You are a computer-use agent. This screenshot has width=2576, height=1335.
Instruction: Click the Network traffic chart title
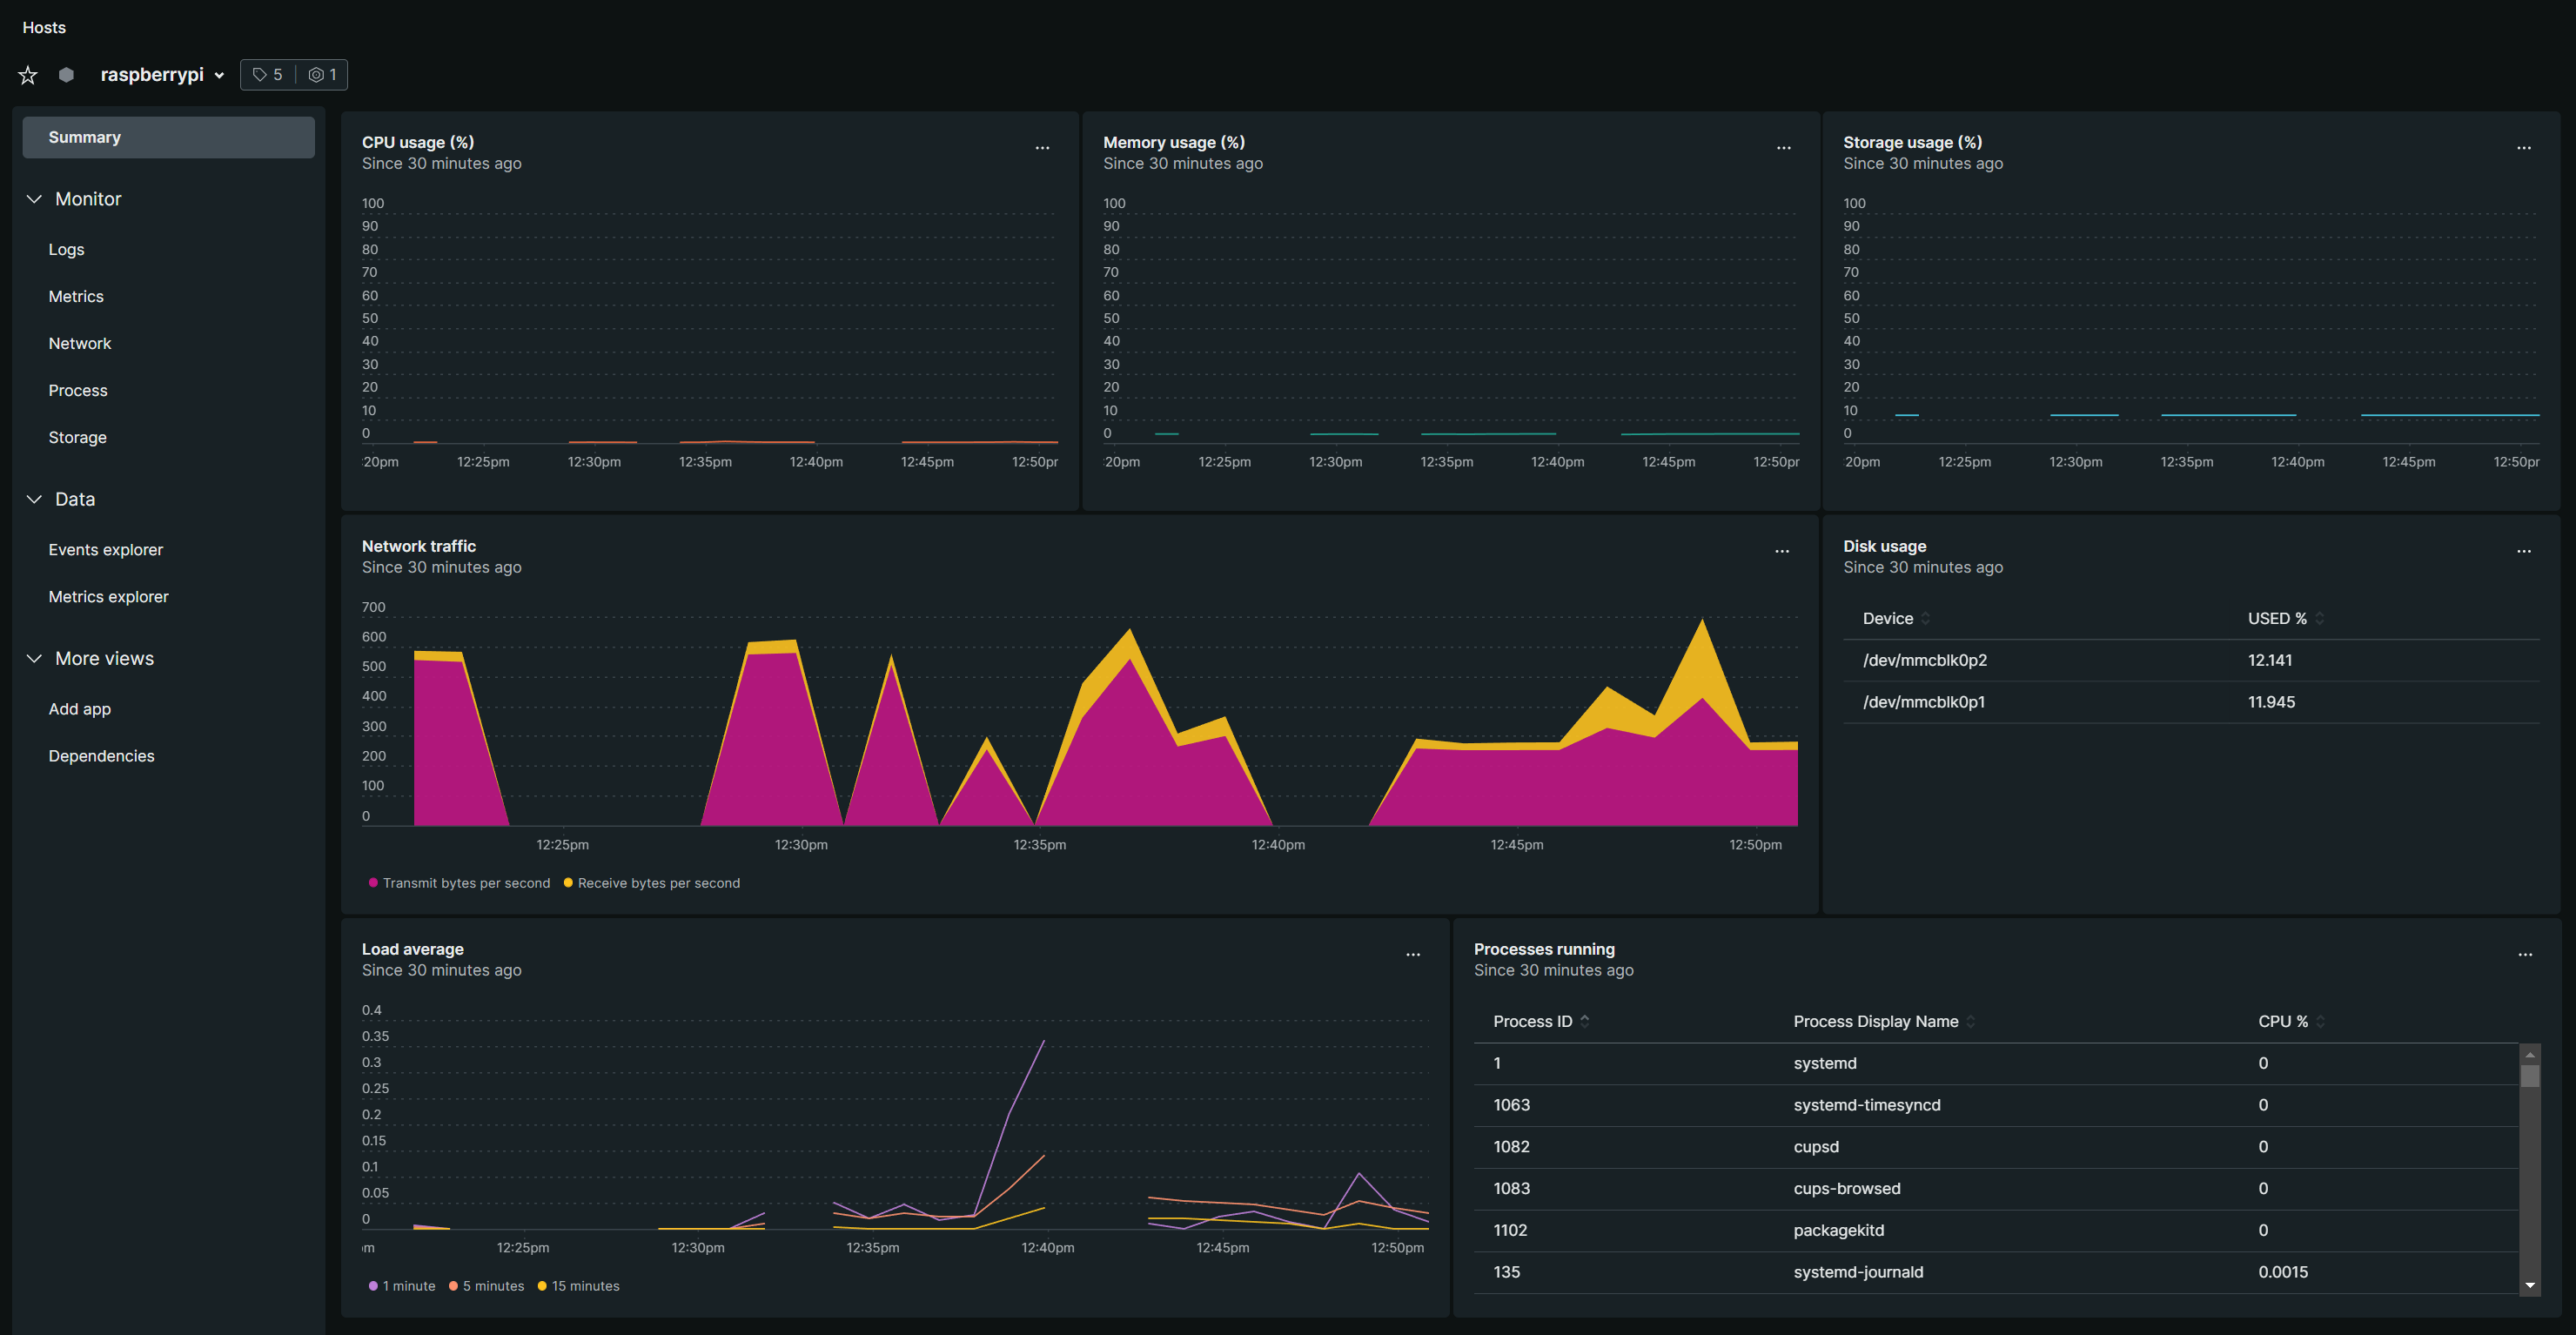coord(418,547)
